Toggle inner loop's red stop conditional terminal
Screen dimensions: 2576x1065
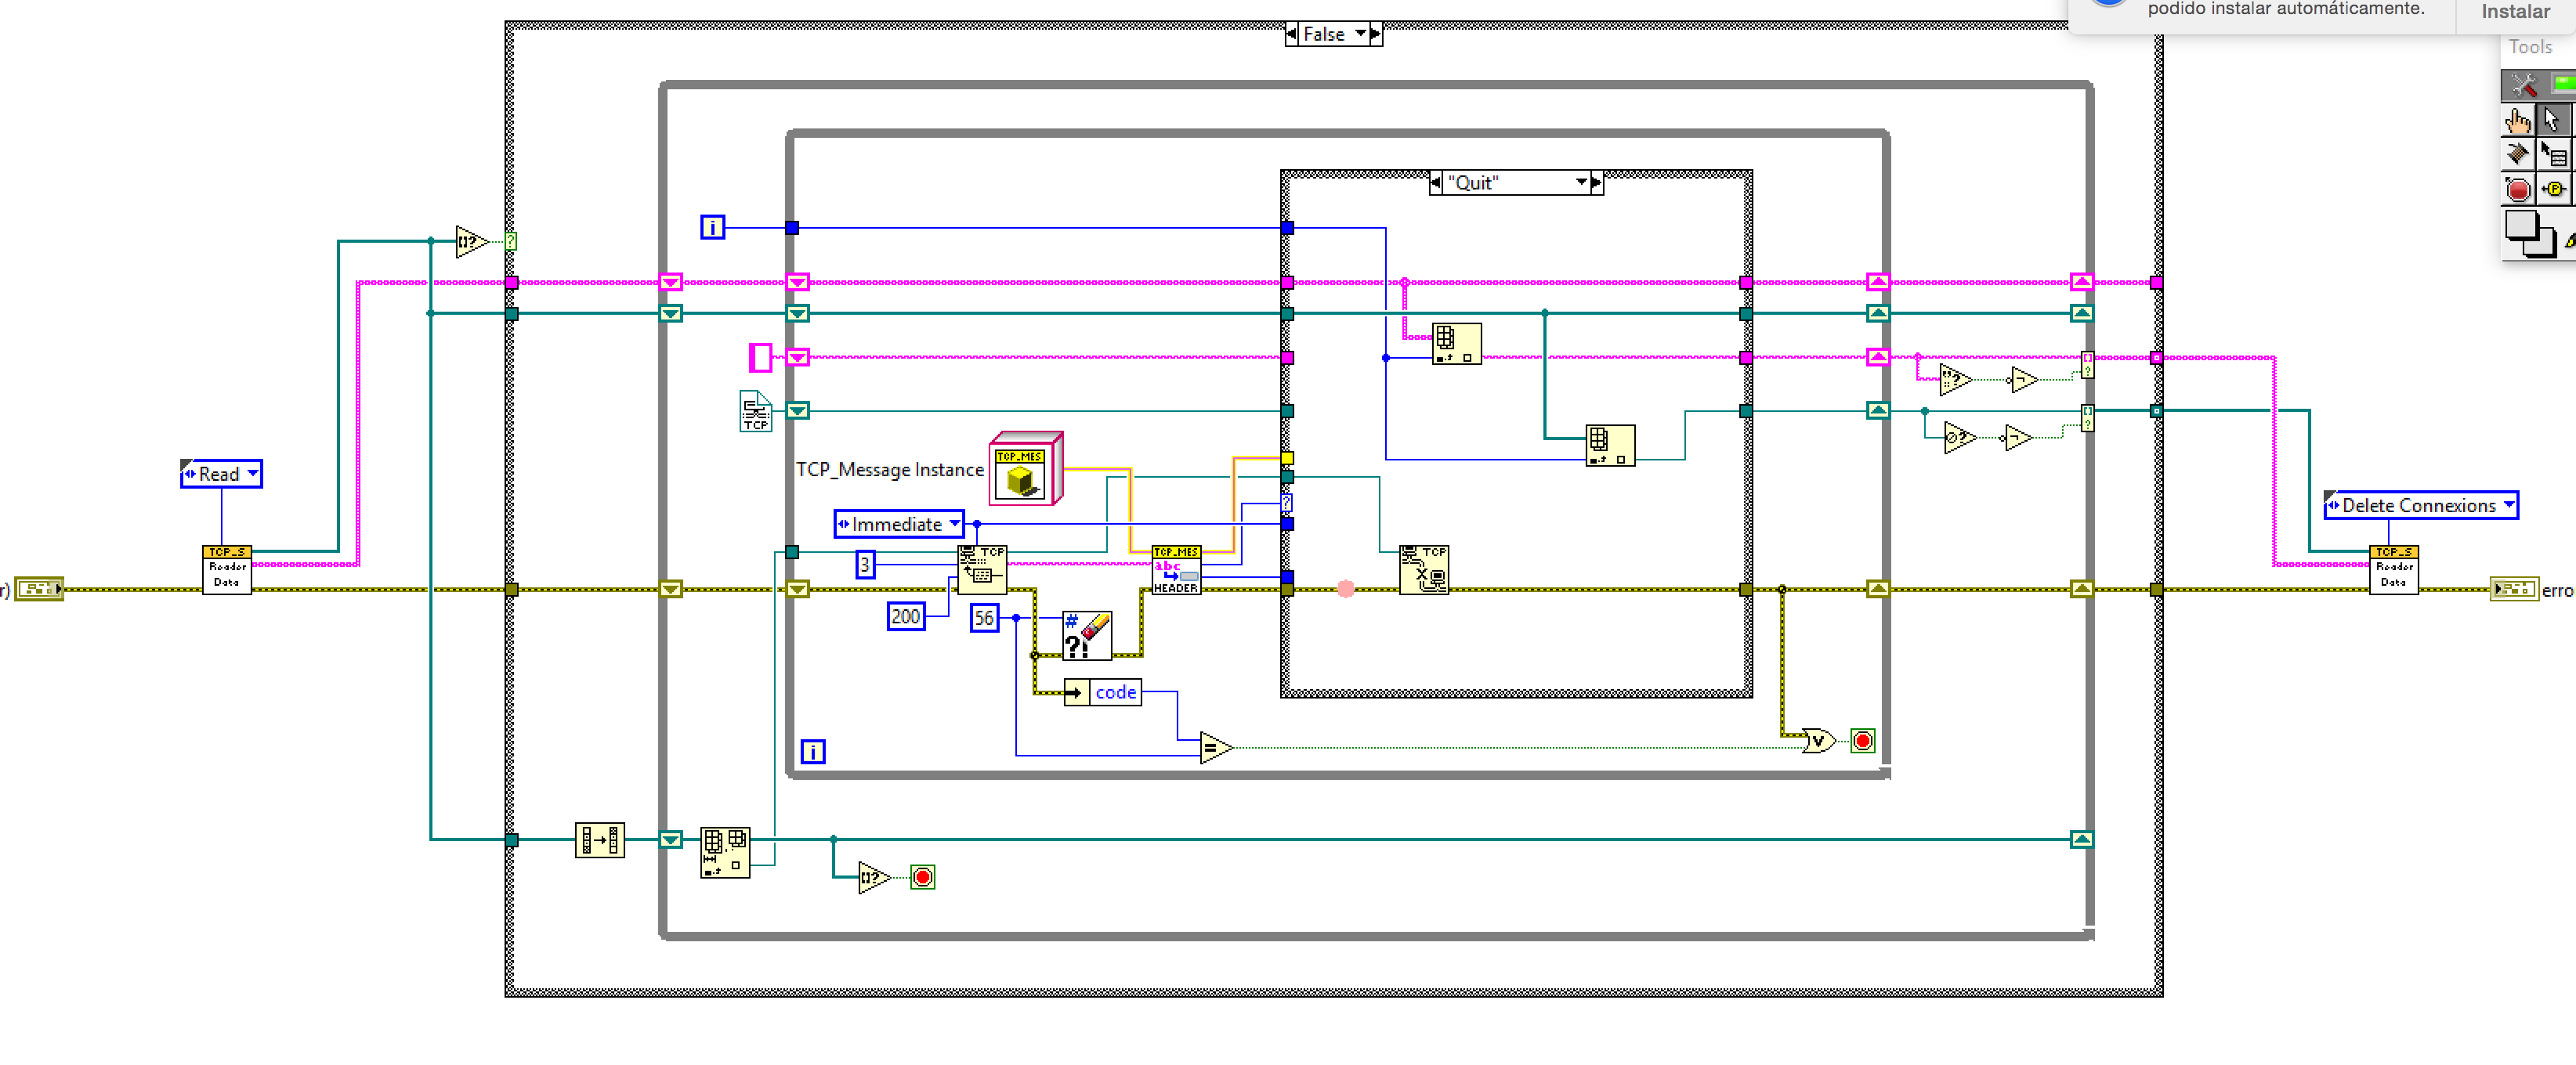pos(1862,741)
